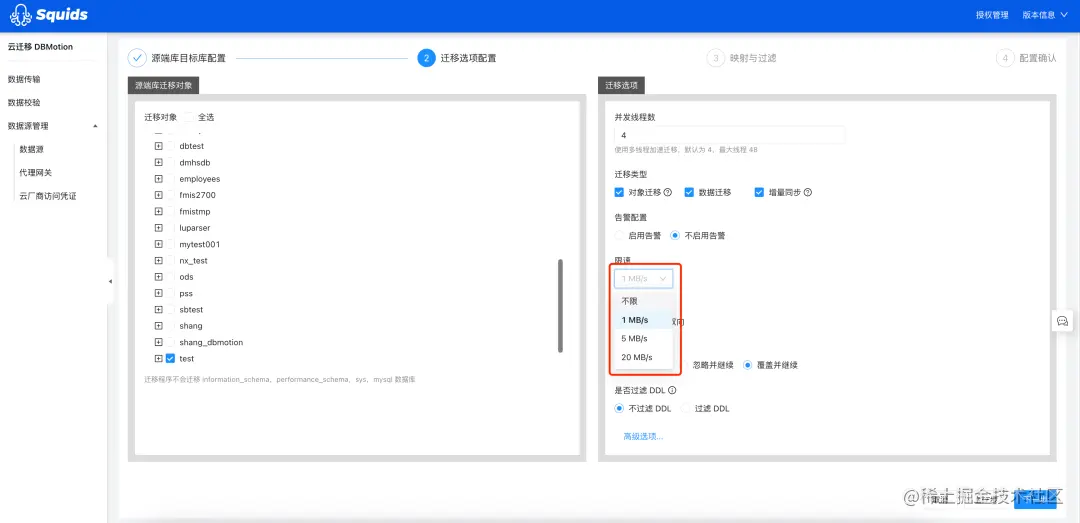Click the nx_test database name

194,260
